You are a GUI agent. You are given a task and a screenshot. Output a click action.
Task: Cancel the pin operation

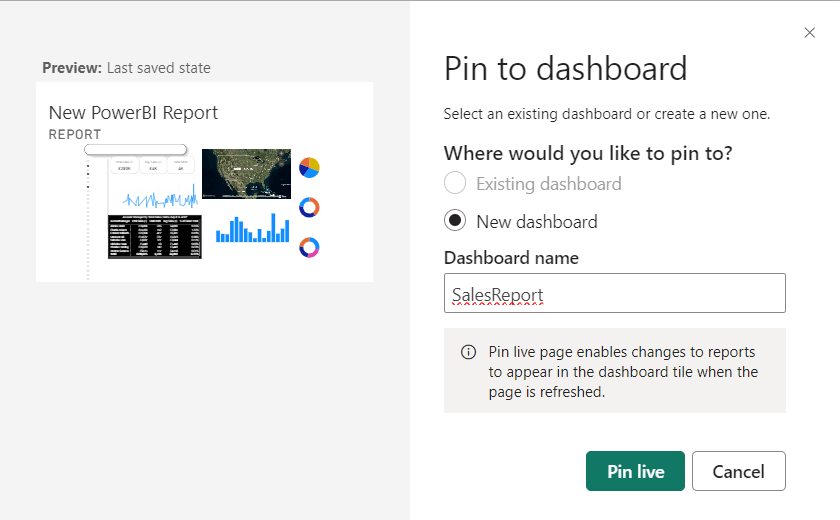pyautogui.click(x=739, y=471)
